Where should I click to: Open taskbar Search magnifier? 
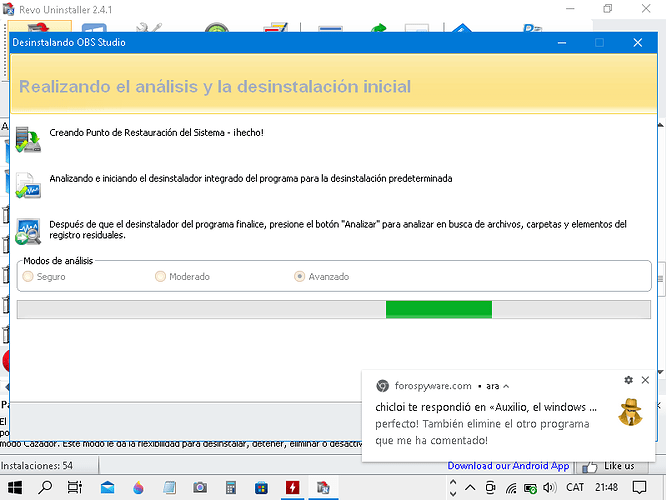click(x=45, y=487)
